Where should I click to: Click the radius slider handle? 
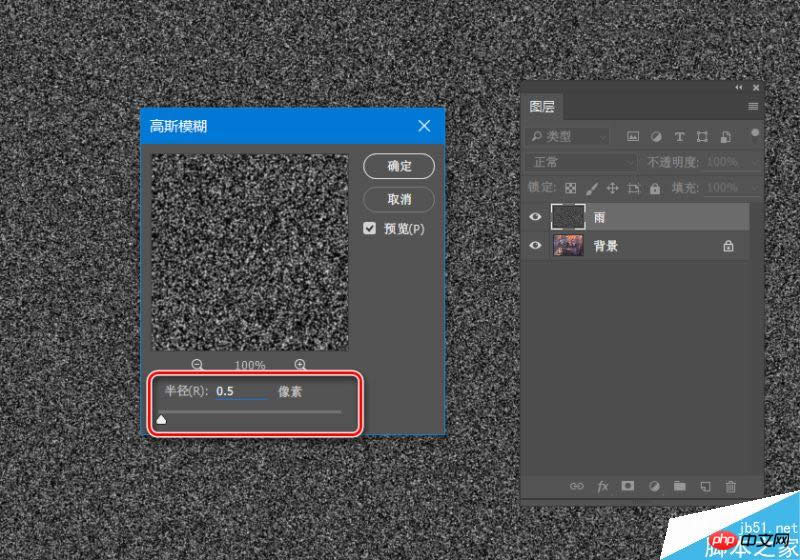161,420
